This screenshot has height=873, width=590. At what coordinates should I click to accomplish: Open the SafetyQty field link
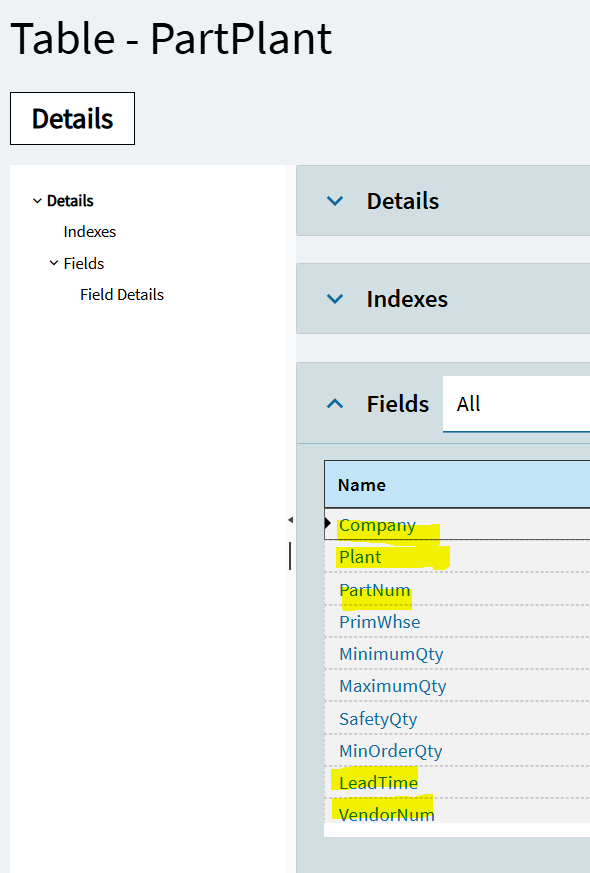pyautogui.click(x=378, y=719)
